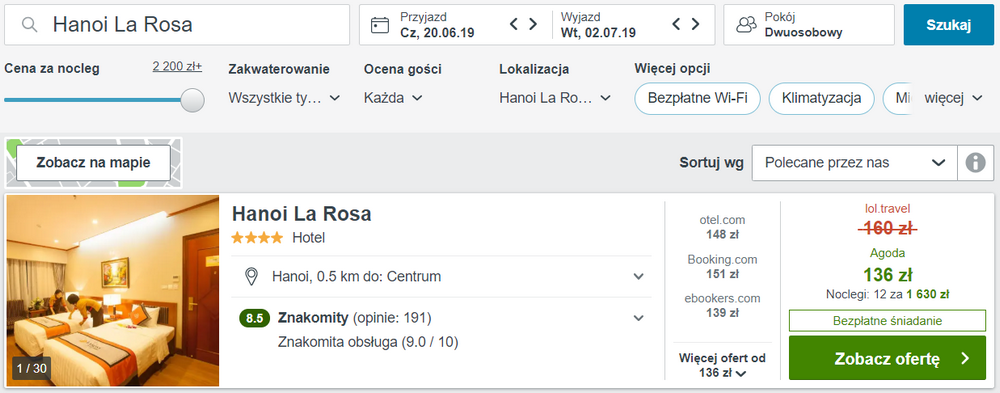The height and width of the screenshot is (393, 1000).
Task: Toggle the Klimatyzacja filter
Action: coord(821,98)
